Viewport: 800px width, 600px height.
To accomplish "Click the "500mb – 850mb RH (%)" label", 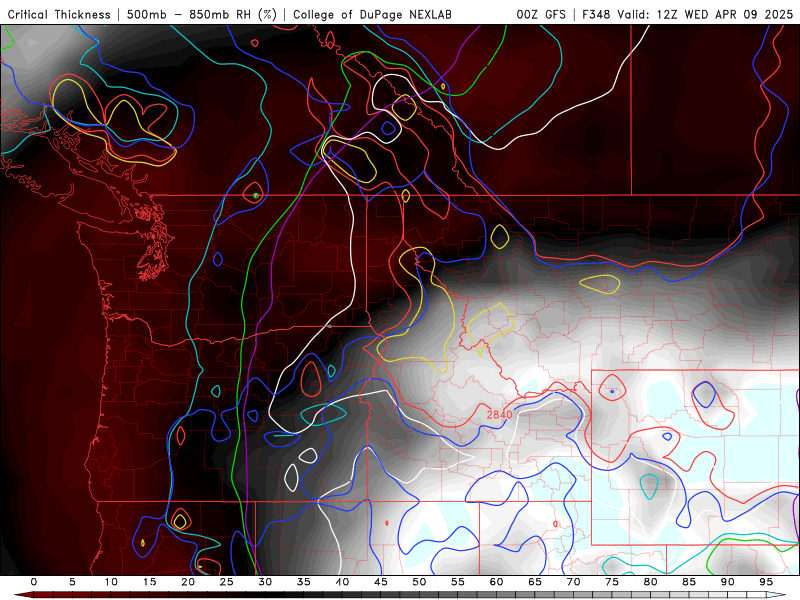I will pos(202,15).
